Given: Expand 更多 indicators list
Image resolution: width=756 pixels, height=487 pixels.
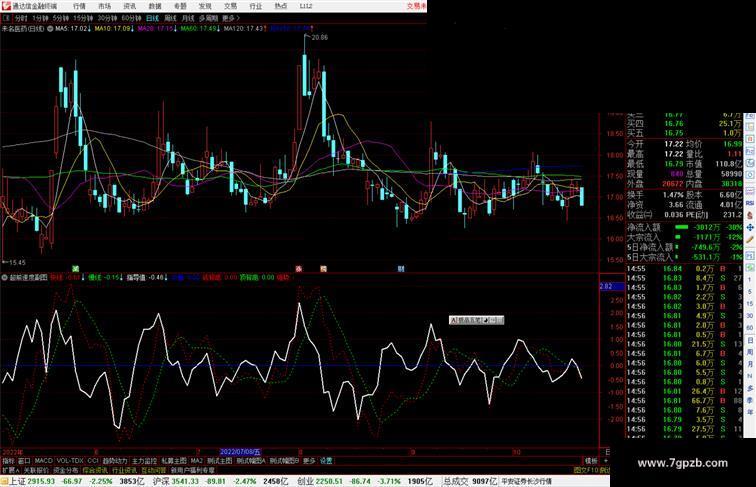Looking at the screenshot, I should 309,461.
